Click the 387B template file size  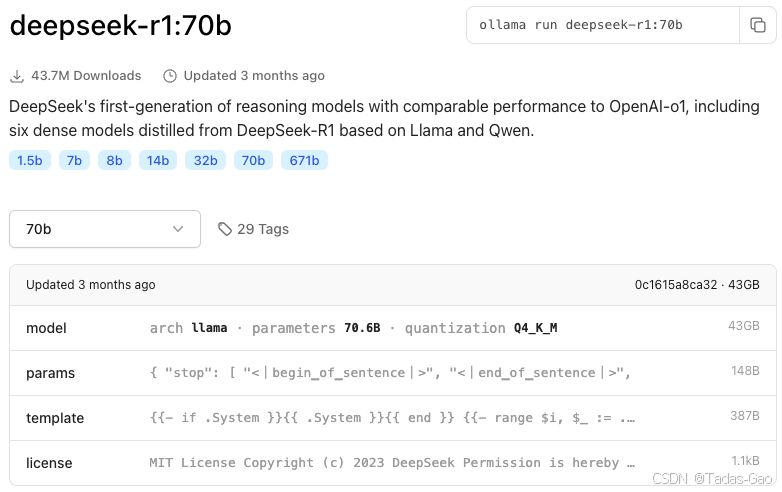[745, 416]
